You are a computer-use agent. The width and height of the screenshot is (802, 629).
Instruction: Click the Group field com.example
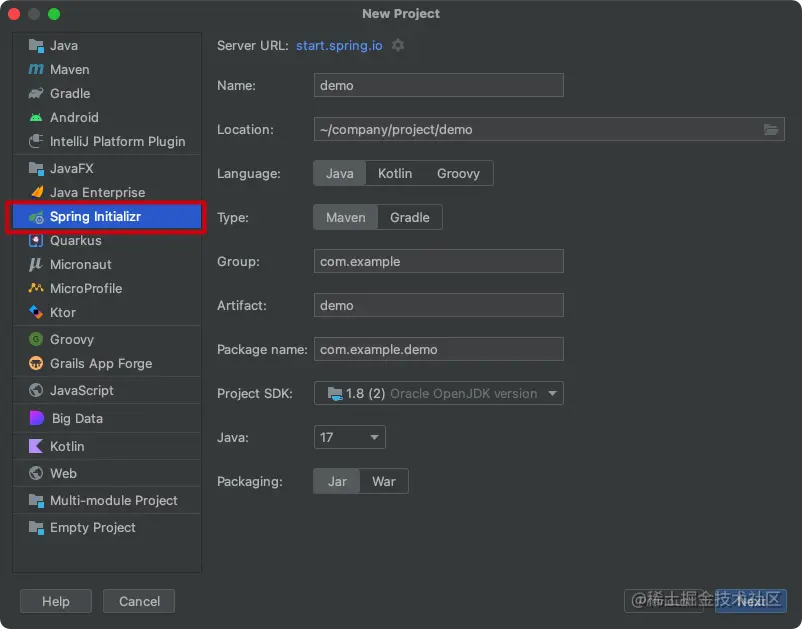[x=439, y=261]
